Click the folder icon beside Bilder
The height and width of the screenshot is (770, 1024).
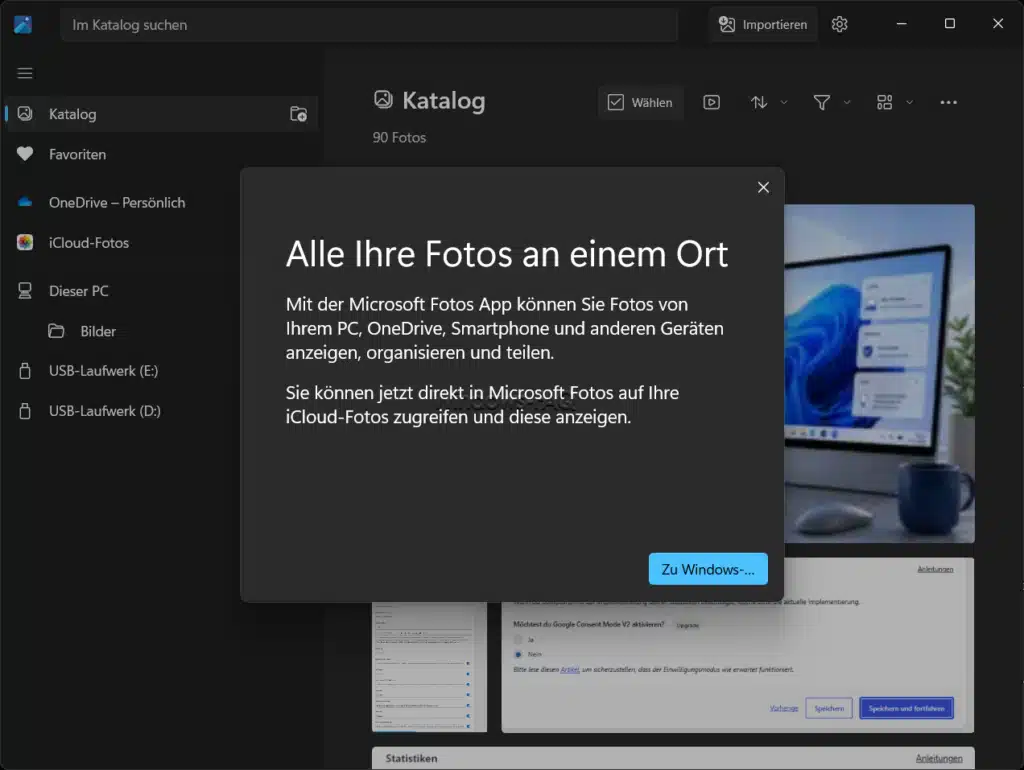coord(56,331)
